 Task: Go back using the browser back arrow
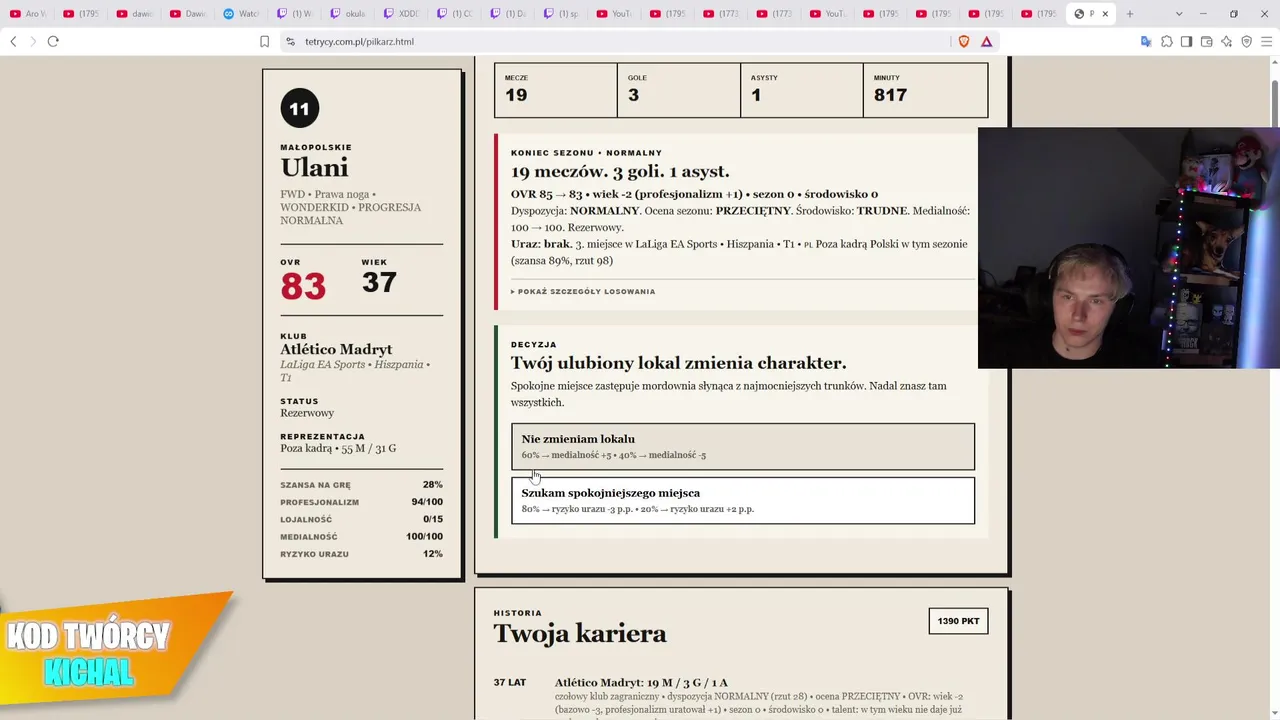tap(13, 41)
